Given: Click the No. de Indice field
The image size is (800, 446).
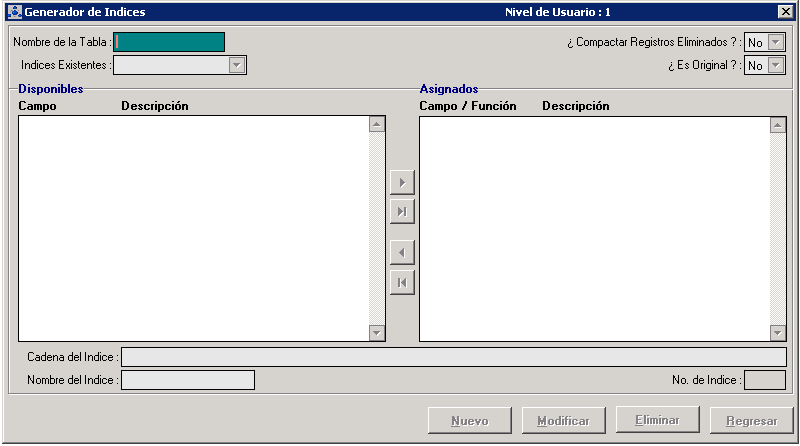Looking at the screenshot, I should click(765, 380).
